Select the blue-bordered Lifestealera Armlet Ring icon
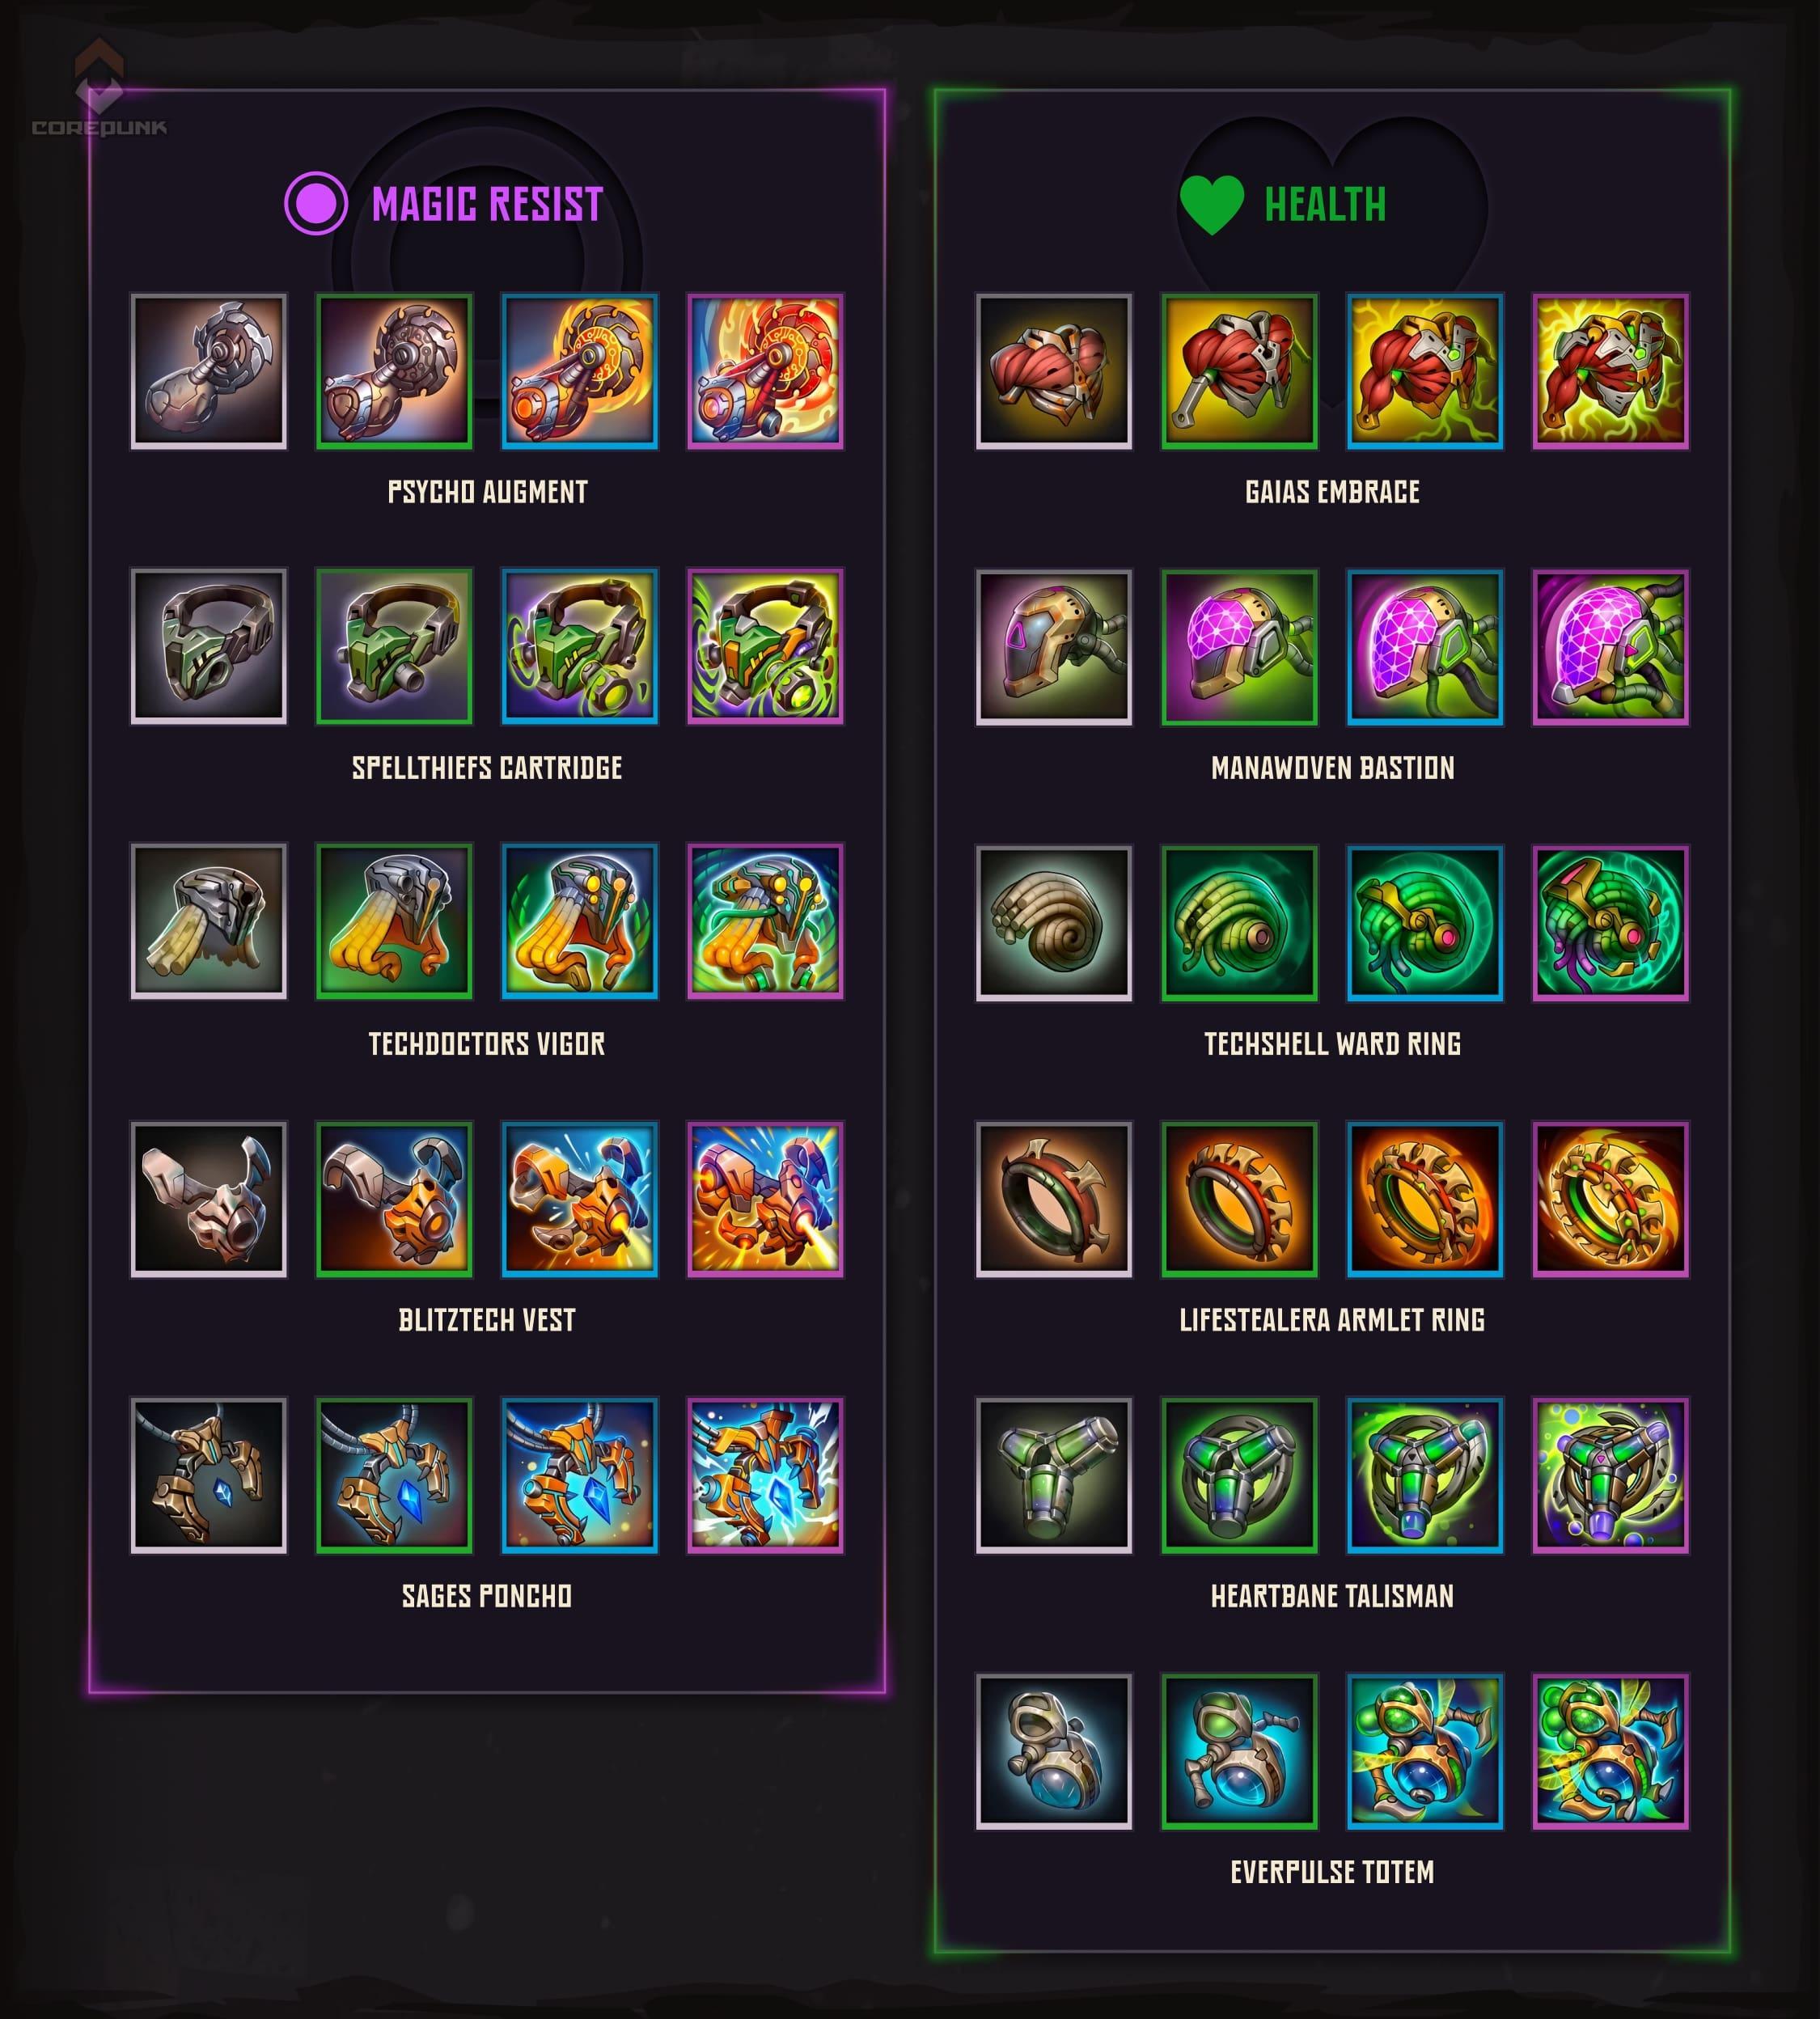Screen dimensions: 1820x2019 click(1425, 1199)
